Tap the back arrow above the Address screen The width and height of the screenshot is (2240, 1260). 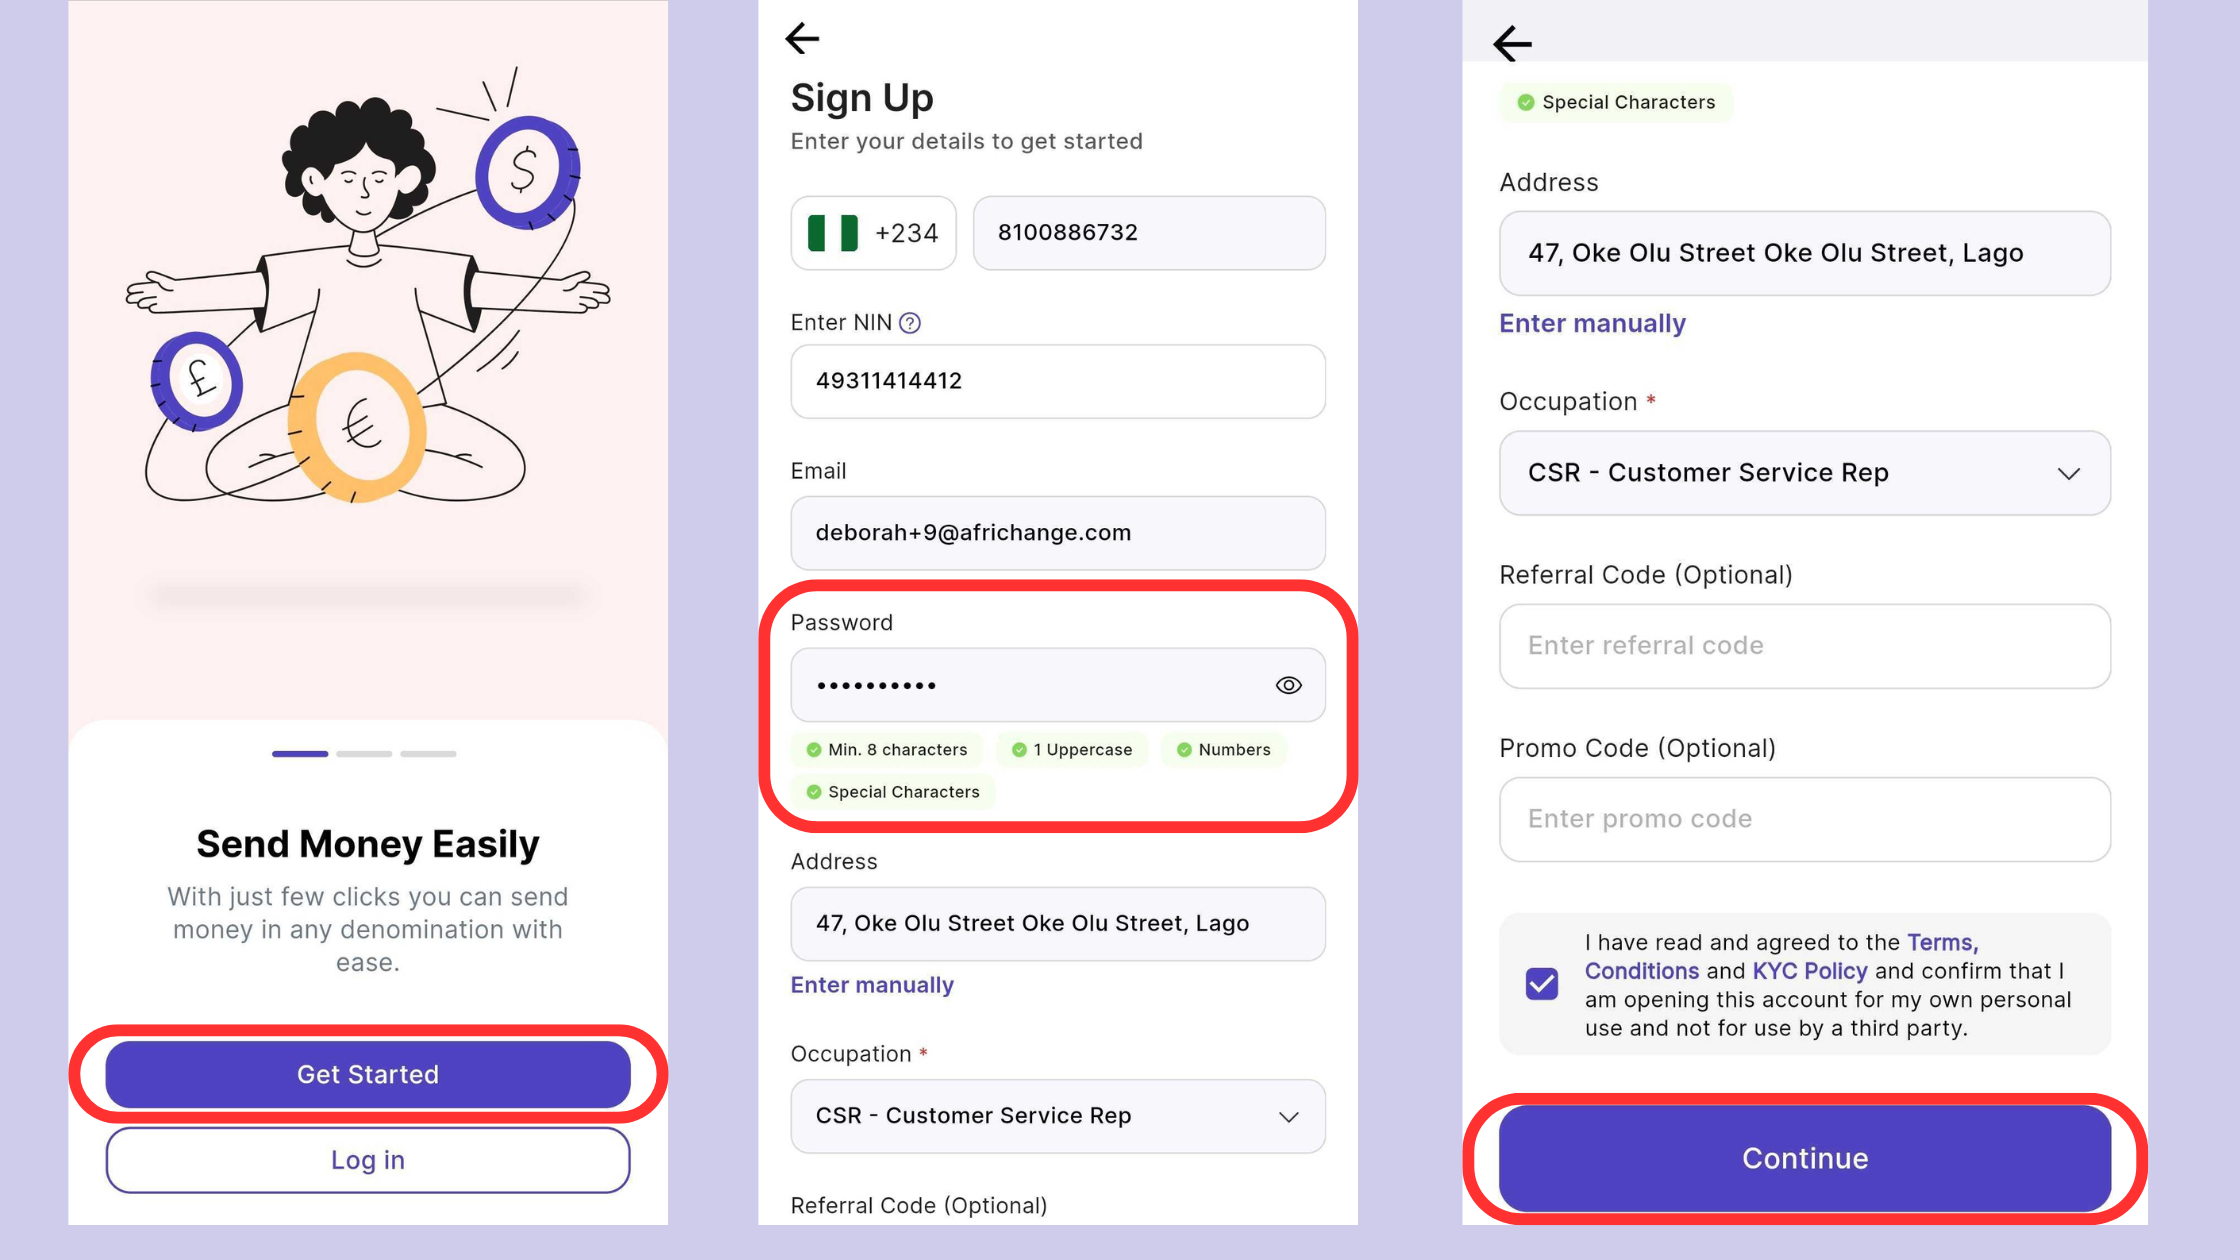1512,43
